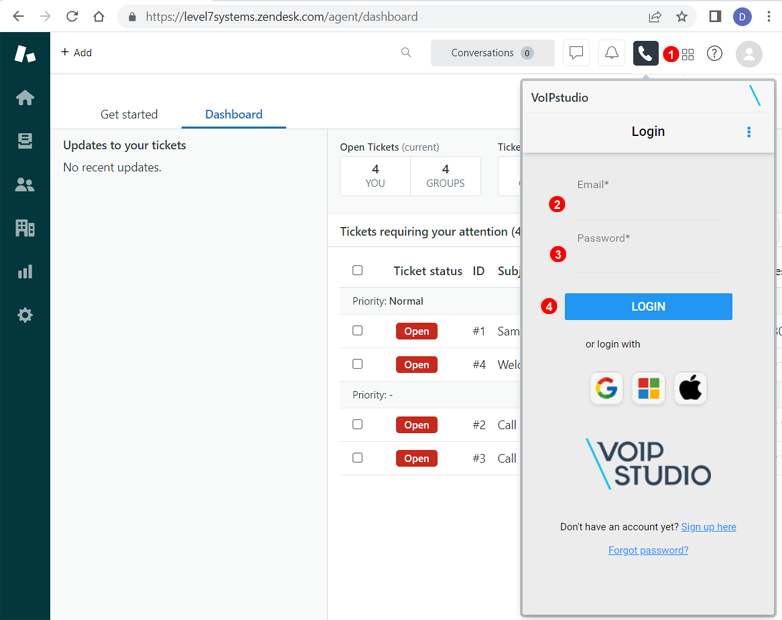The image size is (782, 620).
Task: Open the notifications bell
Action: click(x=611, y=53)
